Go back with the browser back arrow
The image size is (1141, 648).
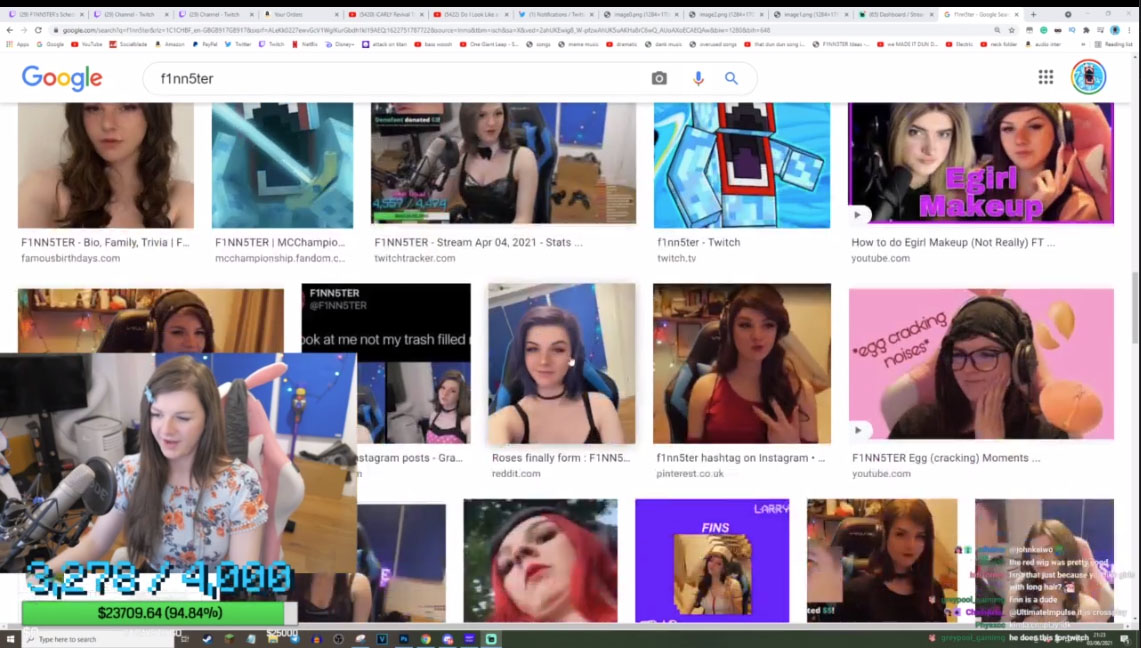[9, 31]
